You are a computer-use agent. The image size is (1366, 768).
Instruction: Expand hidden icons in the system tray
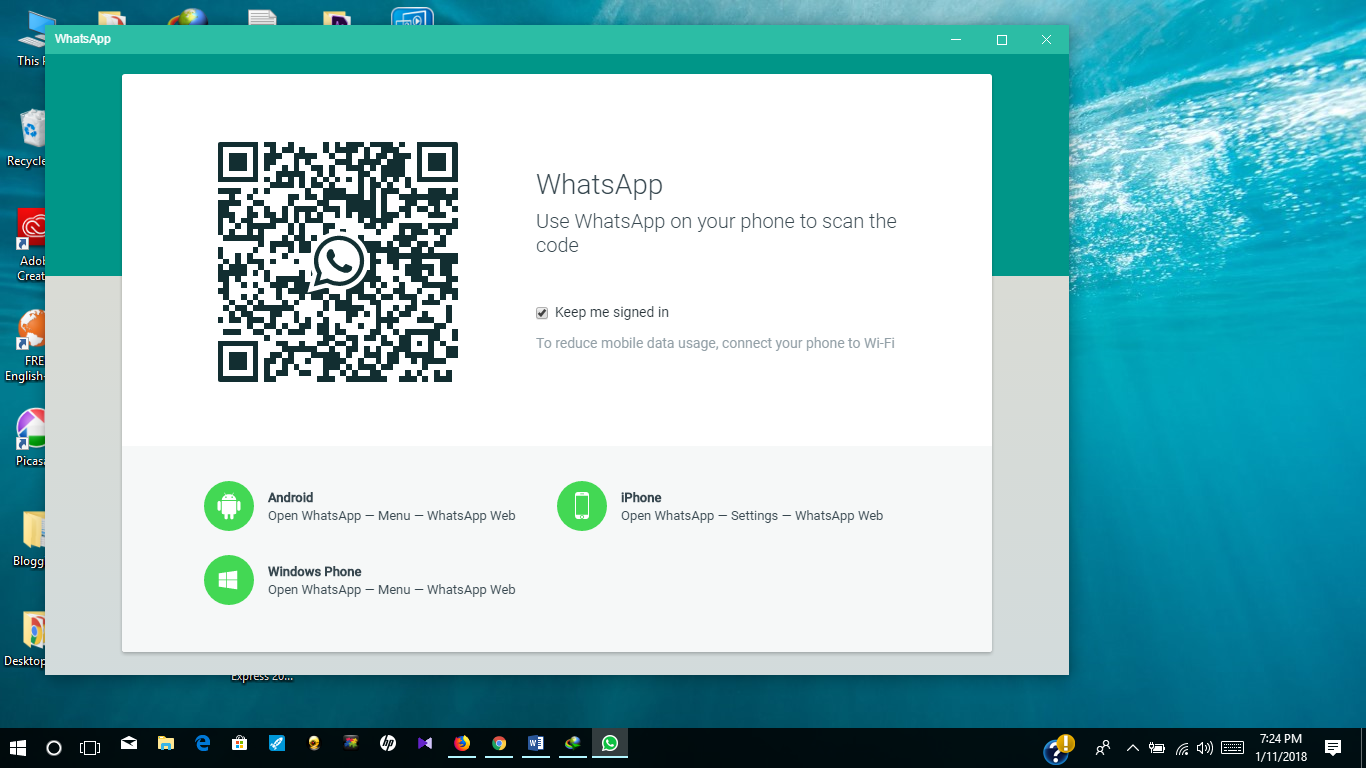click(1133, 747)
